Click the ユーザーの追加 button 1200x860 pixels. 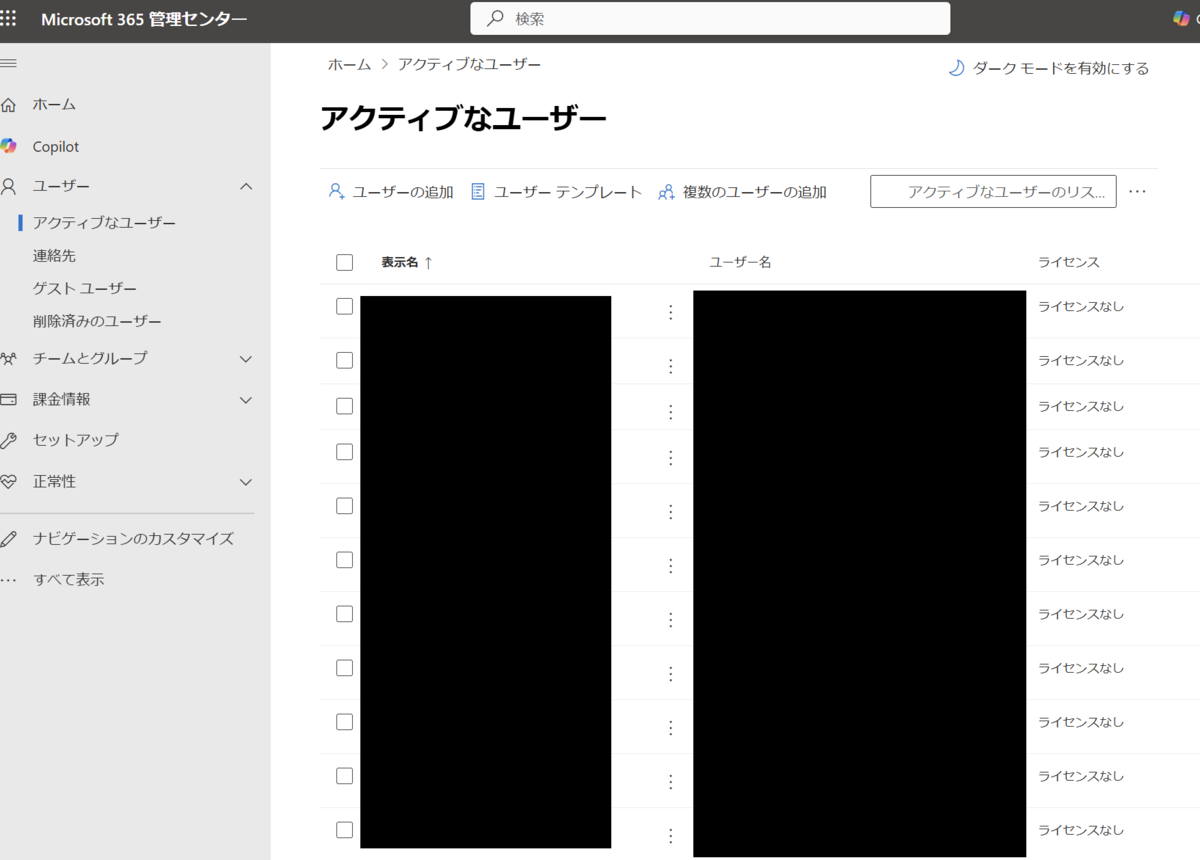tap(391, 192)
